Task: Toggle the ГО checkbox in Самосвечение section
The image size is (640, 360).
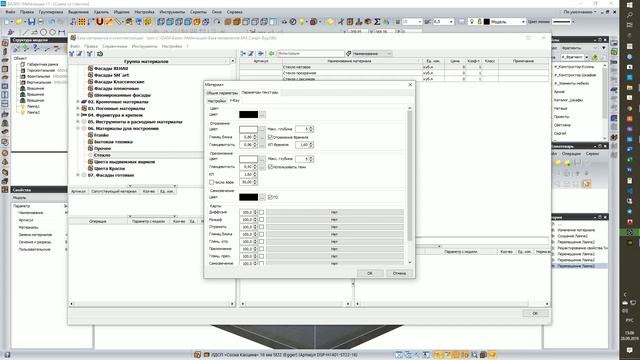Action: click(270, 197)
